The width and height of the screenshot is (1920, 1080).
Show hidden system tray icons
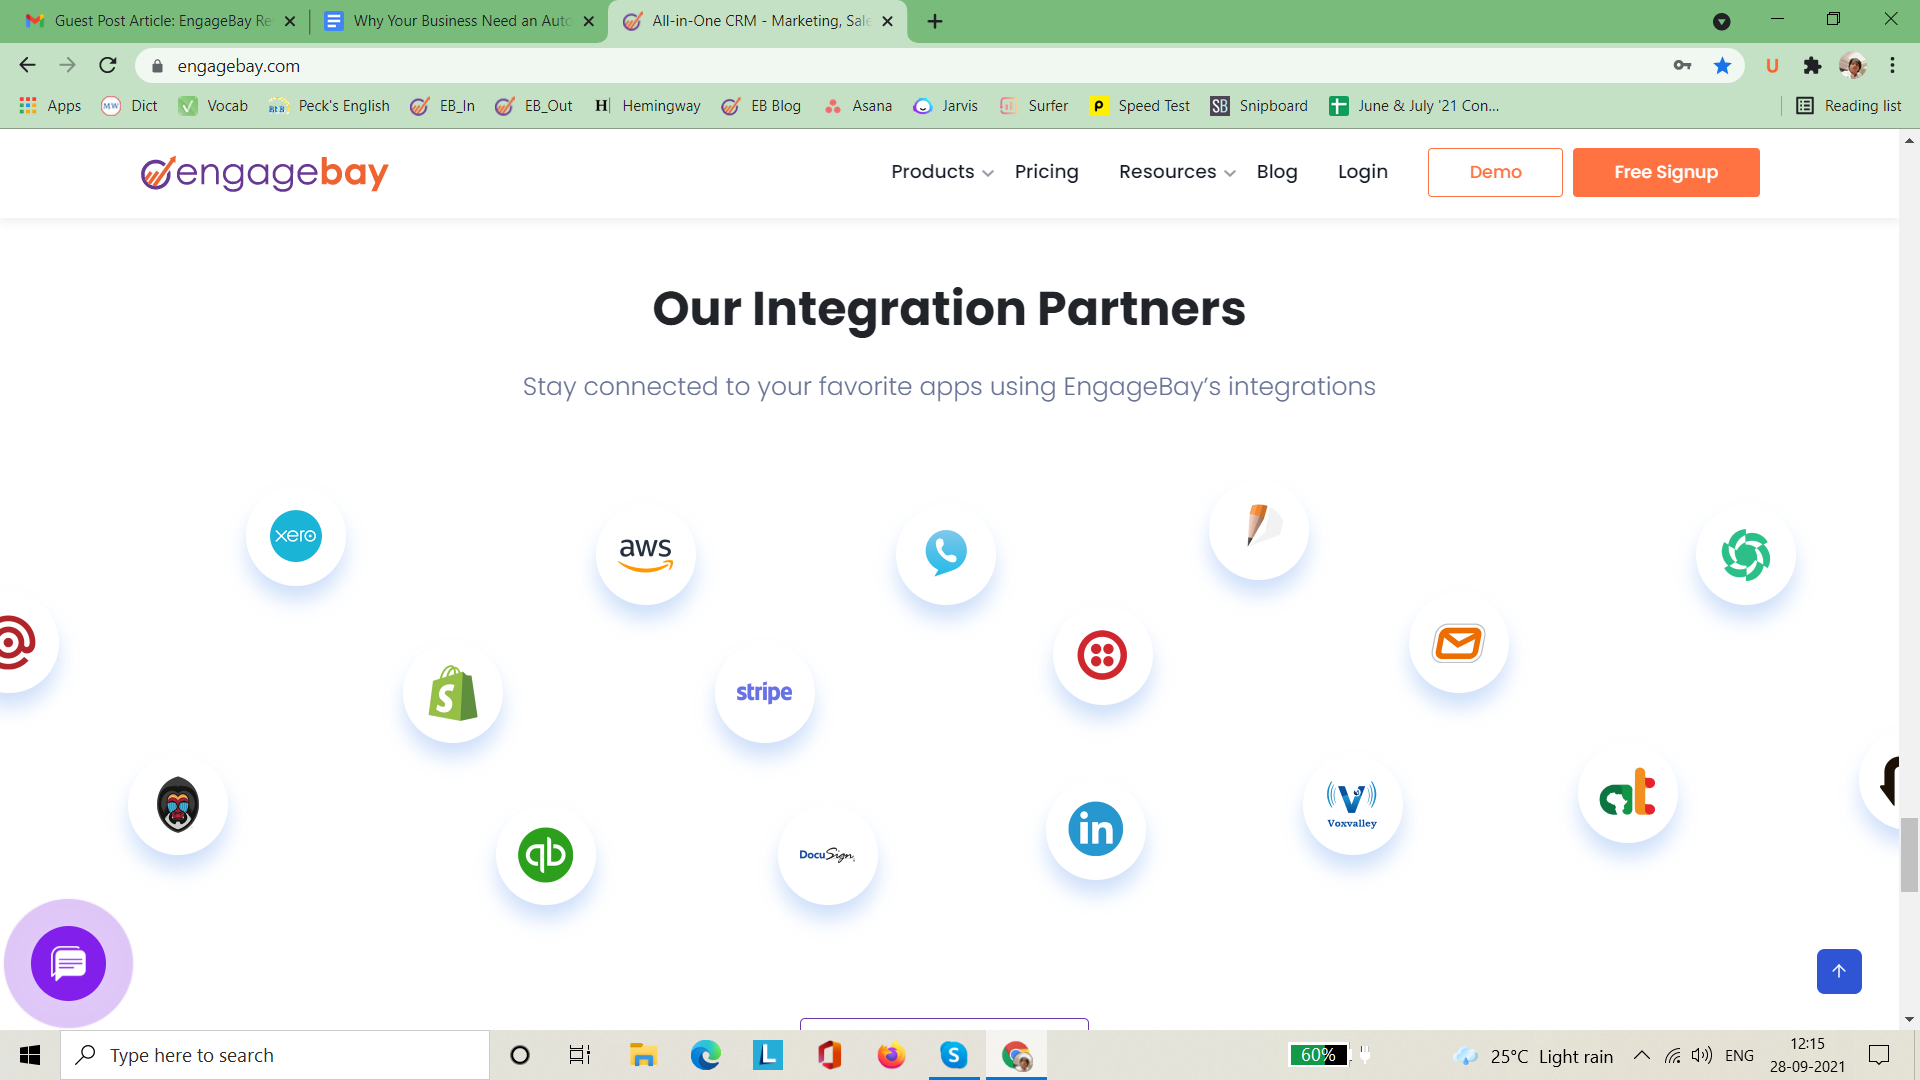(x=1641, y=1055)
